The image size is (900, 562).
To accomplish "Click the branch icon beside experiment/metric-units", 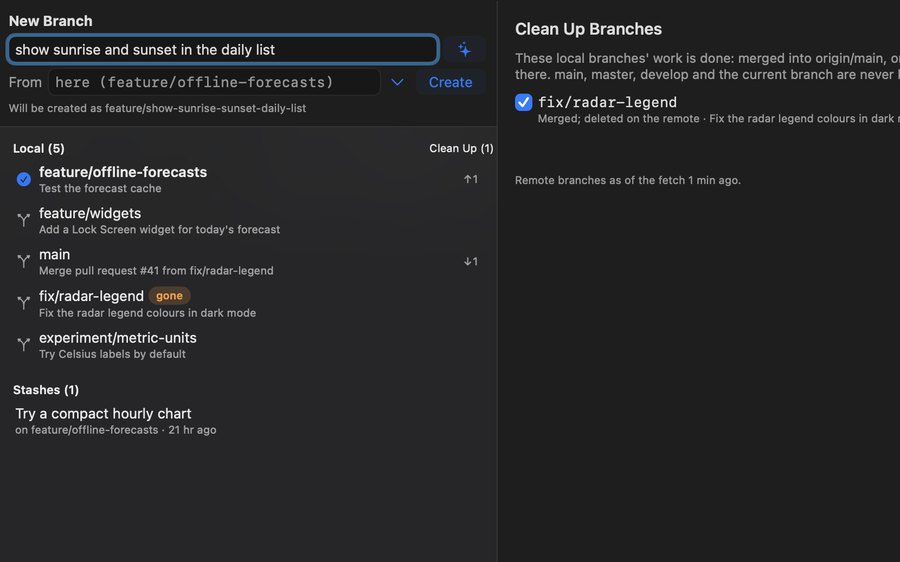I will coord(24,344).
